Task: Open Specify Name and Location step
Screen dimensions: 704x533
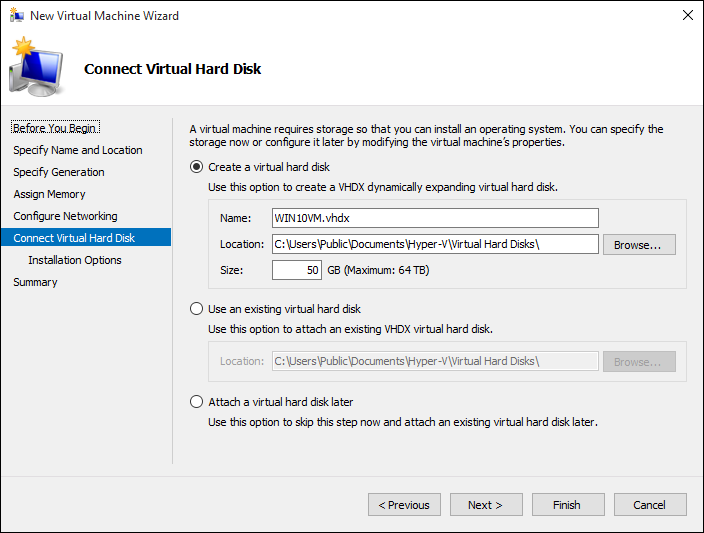Action: click(78, 150)
